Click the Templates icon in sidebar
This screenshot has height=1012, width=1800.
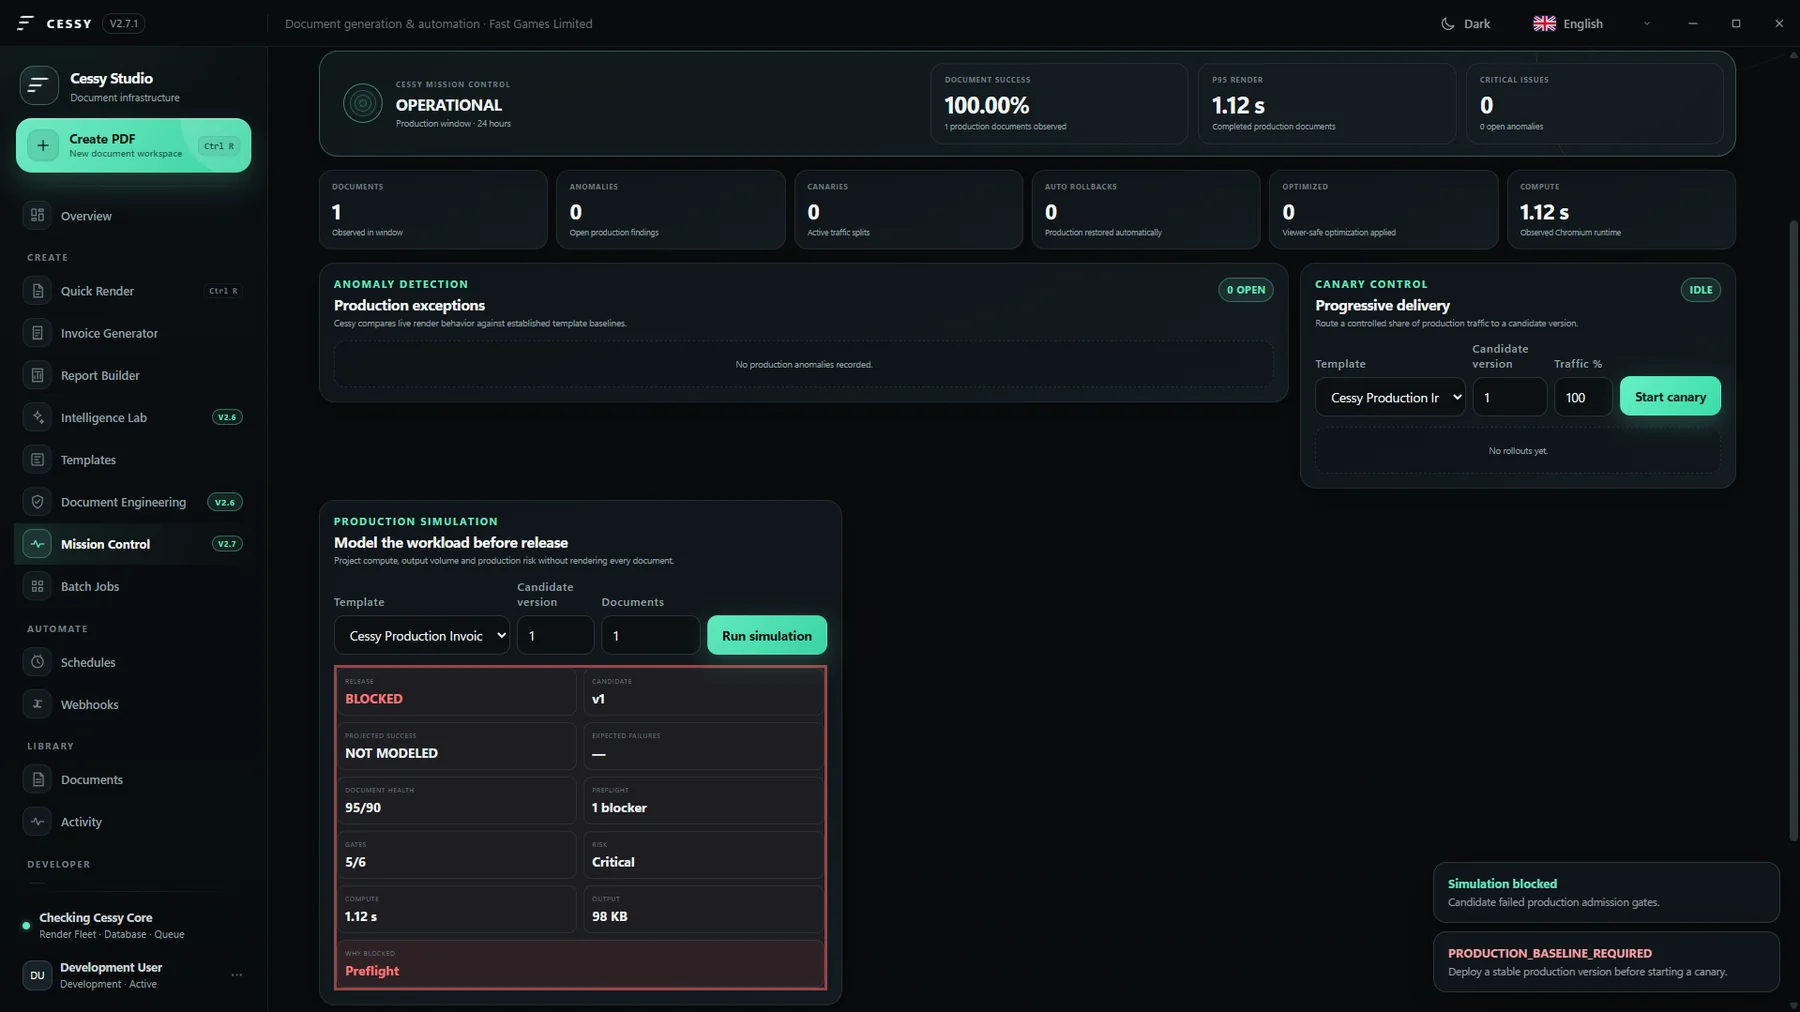click(37, 460)
